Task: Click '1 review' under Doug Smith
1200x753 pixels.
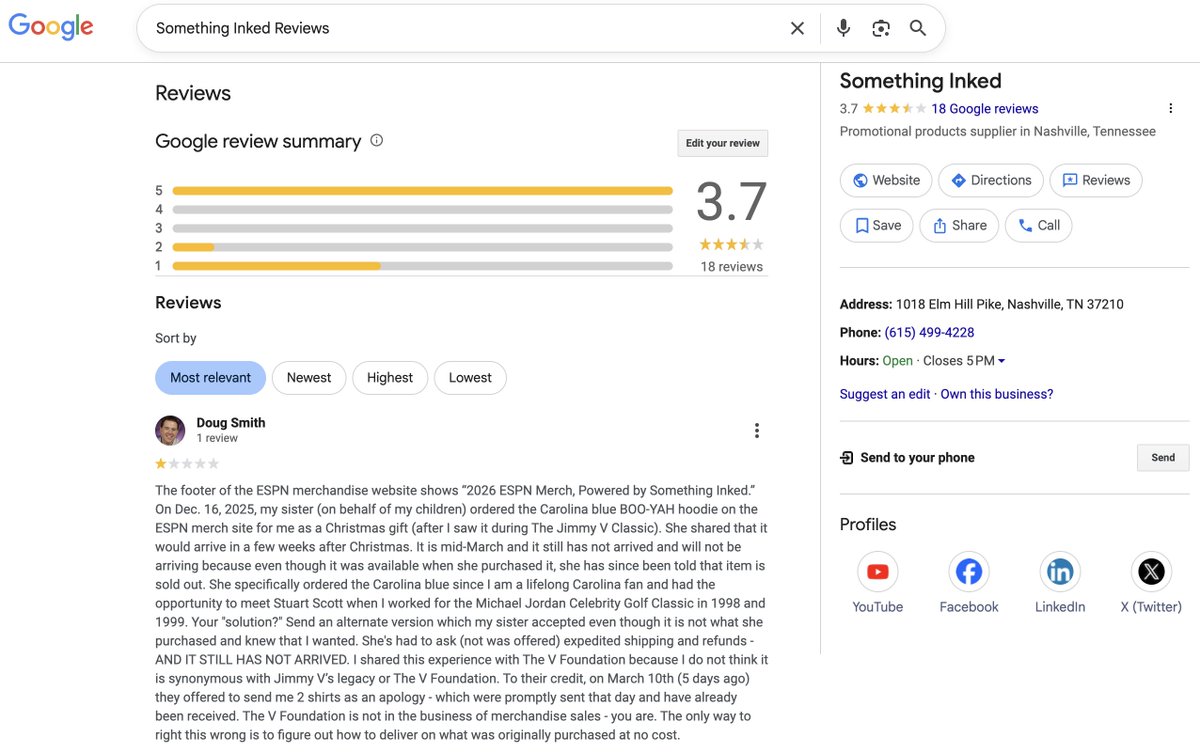Action: point(217,438)
